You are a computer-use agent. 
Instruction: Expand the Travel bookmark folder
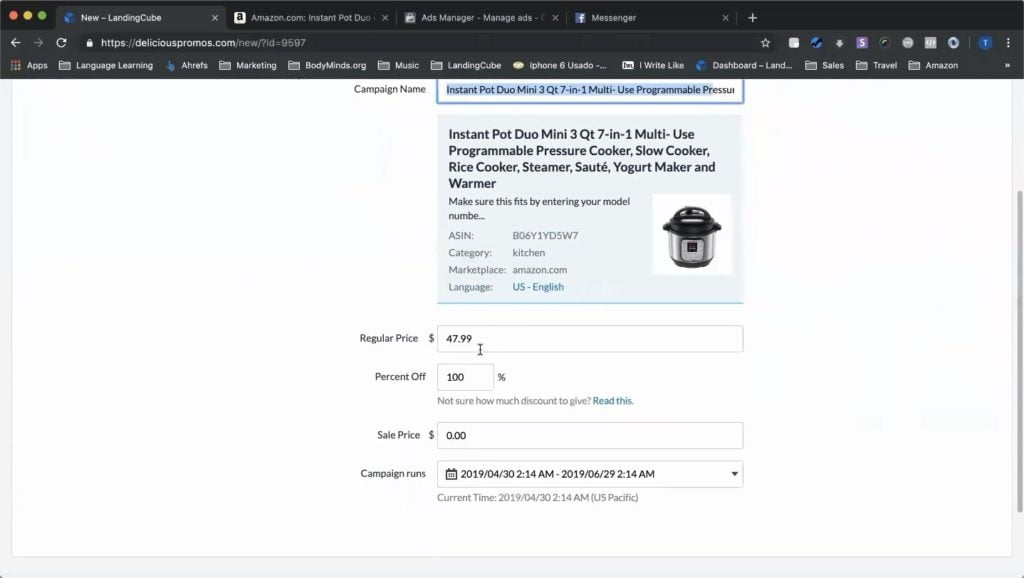pos(876,65)
